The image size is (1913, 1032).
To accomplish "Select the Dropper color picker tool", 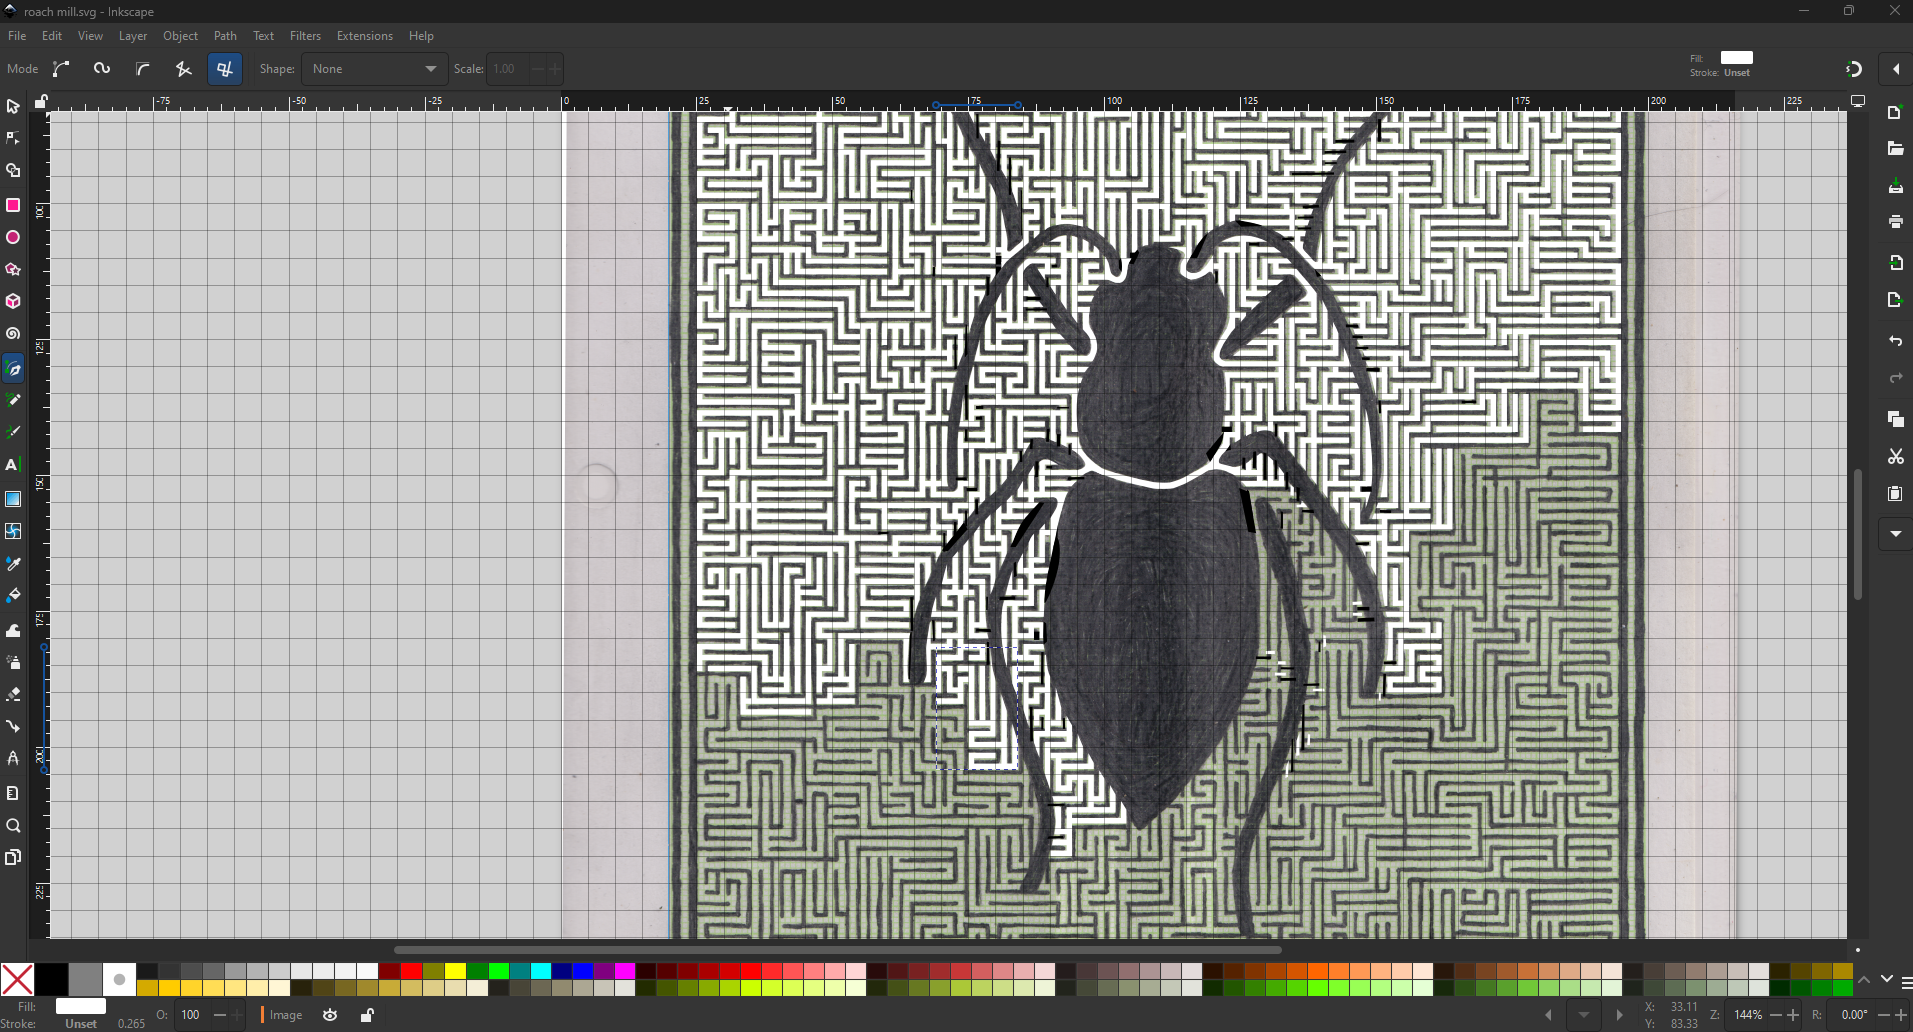I will pos(13,564).
